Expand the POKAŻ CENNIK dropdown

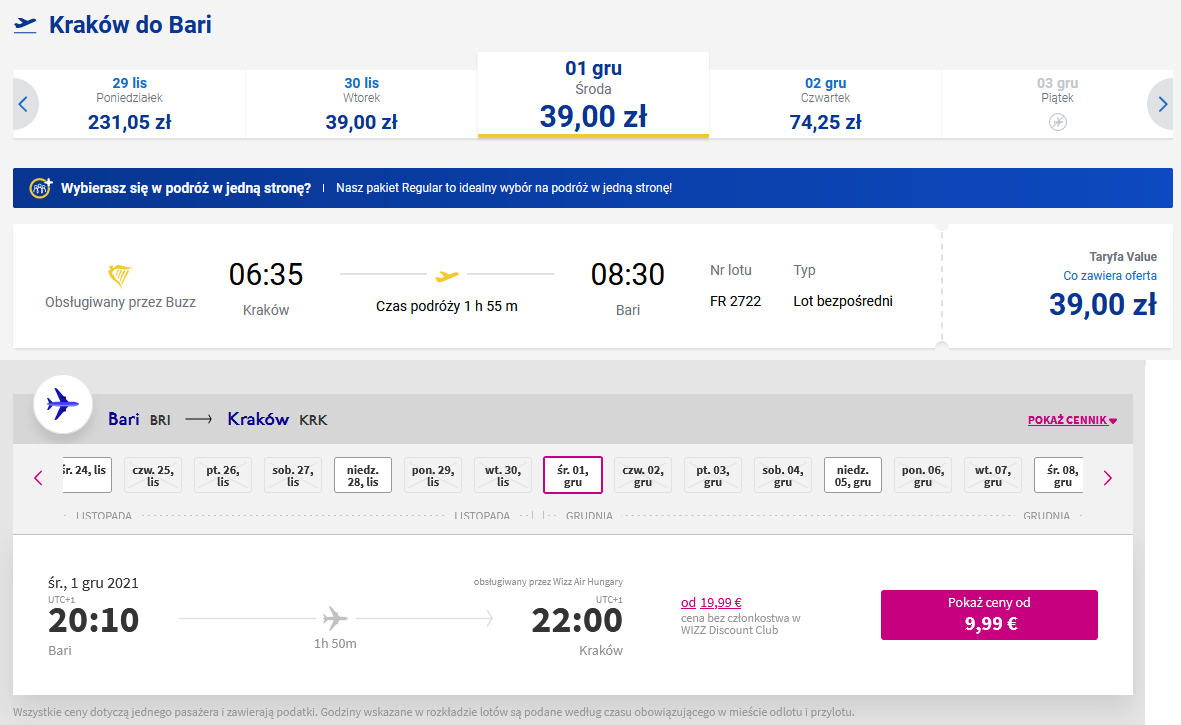[x=1072, y=420]
